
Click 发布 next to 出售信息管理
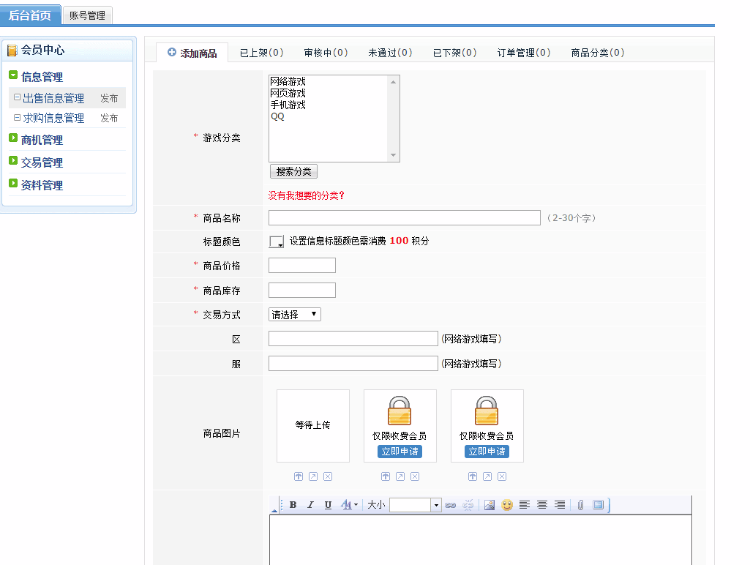click(x=109, y=98)
